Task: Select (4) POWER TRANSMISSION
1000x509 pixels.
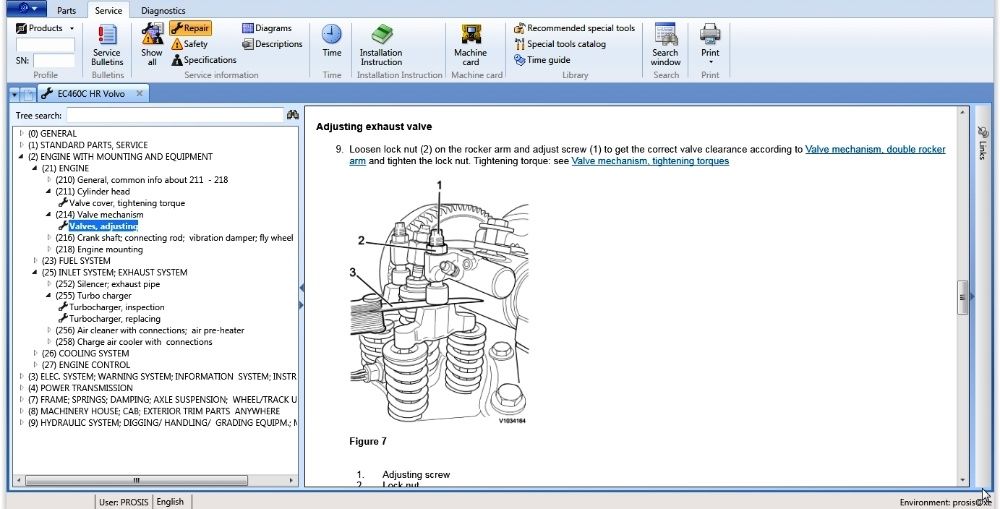Action: tap(80, 387)
